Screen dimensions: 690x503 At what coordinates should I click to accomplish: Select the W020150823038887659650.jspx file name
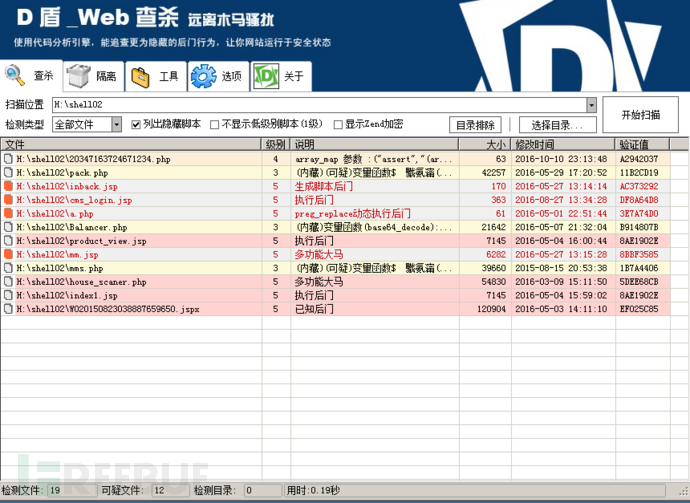[x=108, y=309]
